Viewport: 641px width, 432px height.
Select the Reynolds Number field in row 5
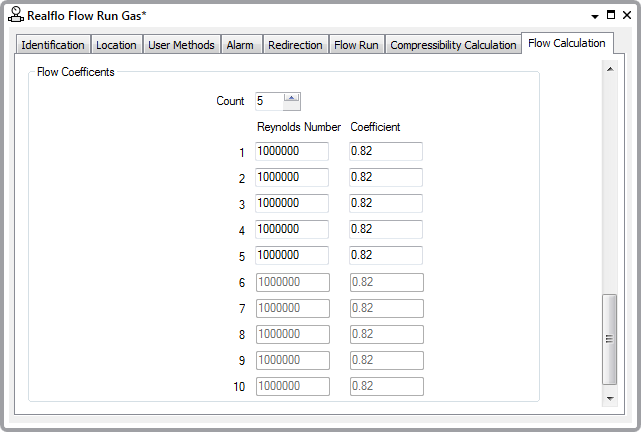(x=292, y=255)
